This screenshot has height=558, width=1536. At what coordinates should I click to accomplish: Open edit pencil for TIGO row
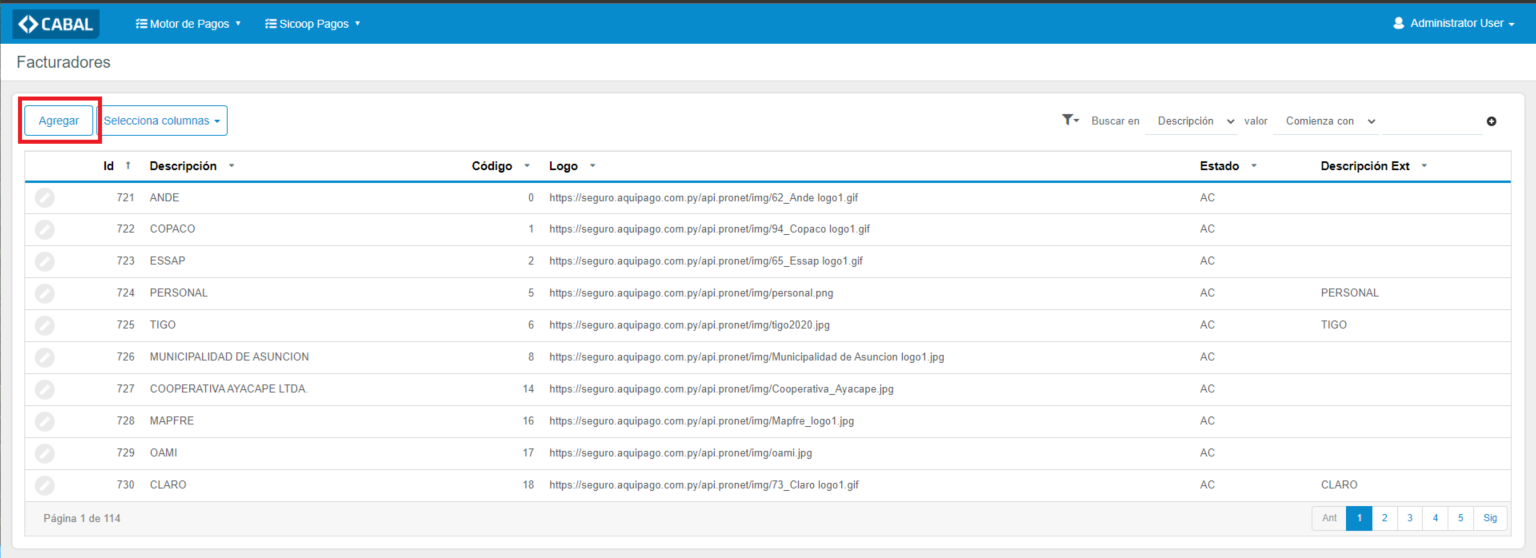44,326
